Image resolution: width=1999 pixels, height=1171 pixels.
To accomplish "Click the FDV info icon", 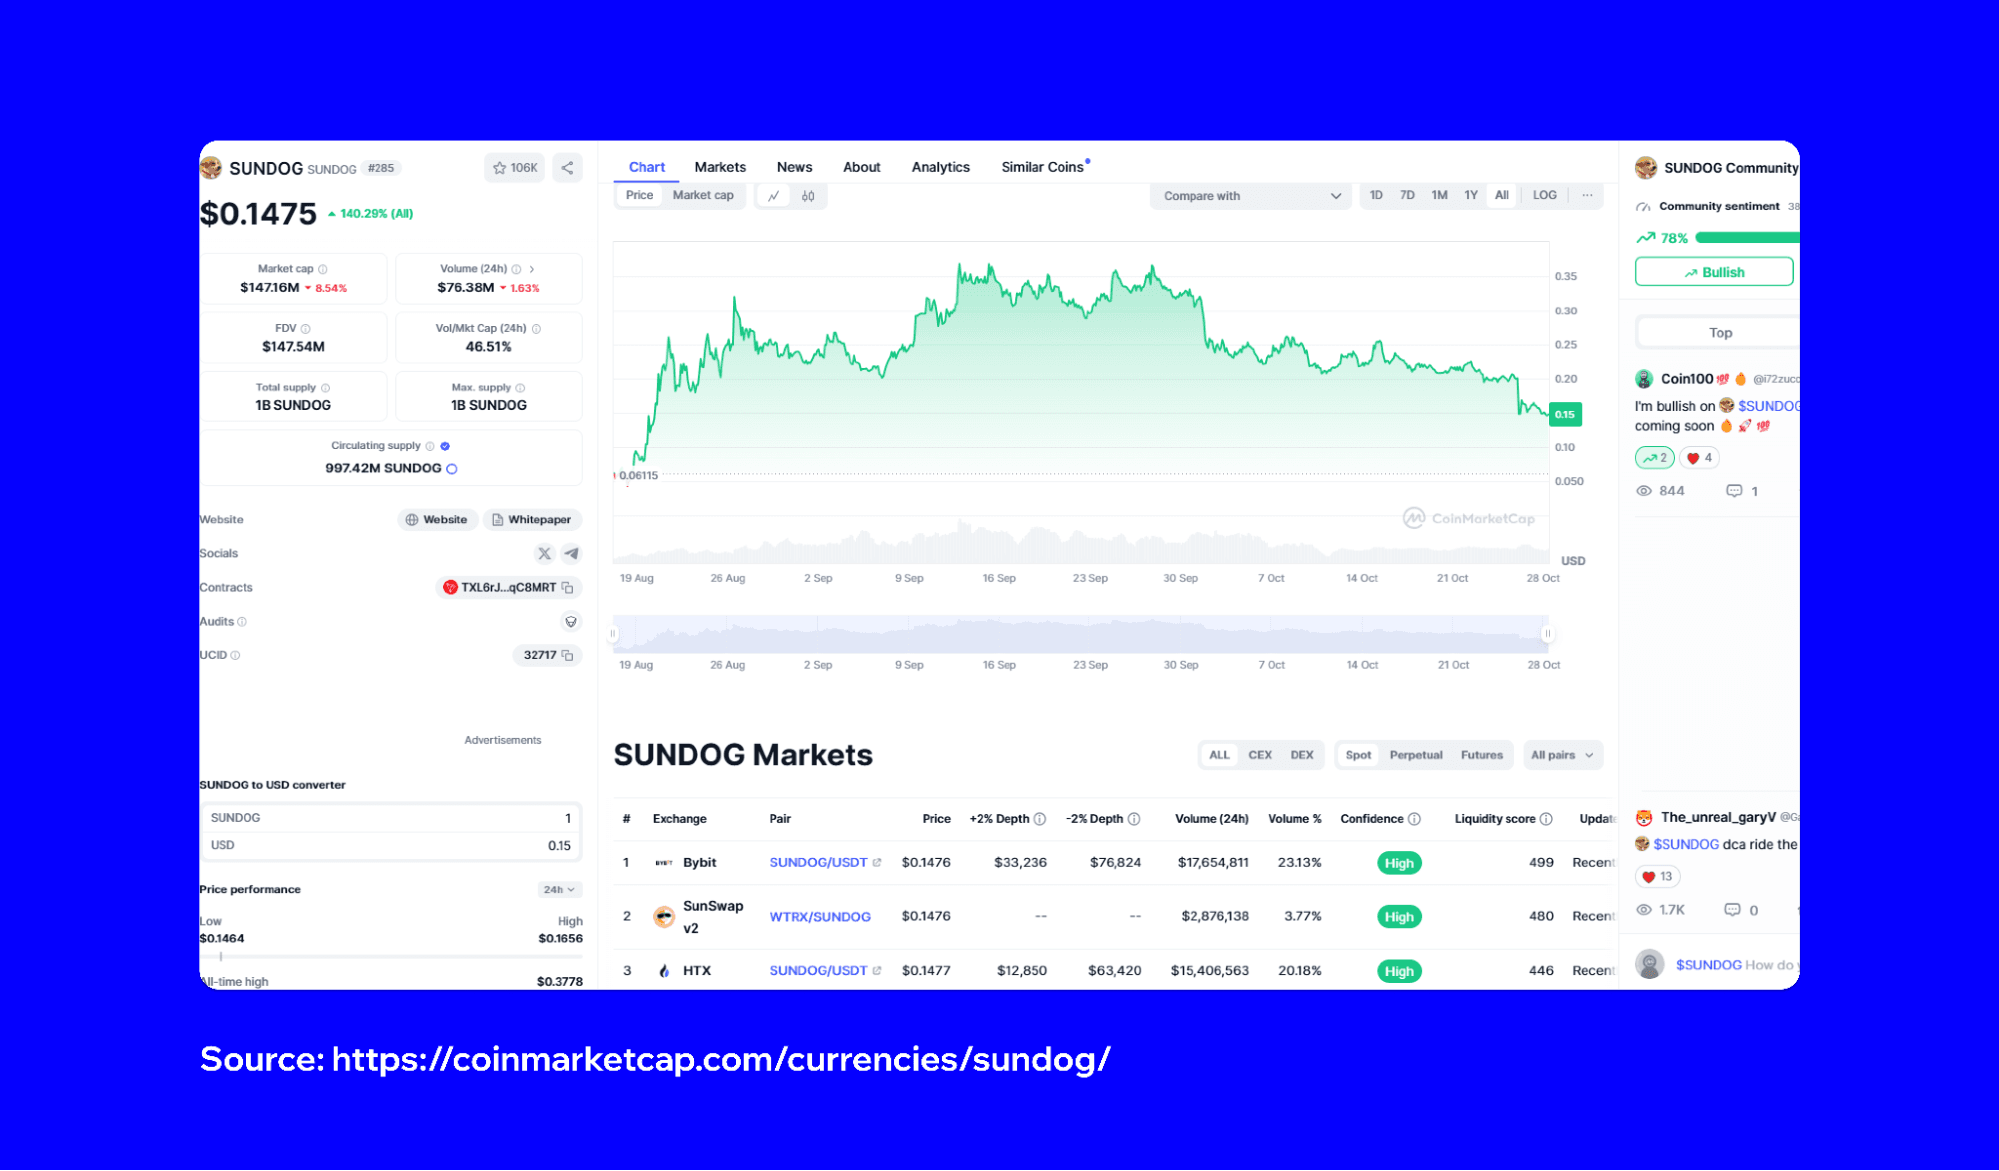I will [306, 329].
